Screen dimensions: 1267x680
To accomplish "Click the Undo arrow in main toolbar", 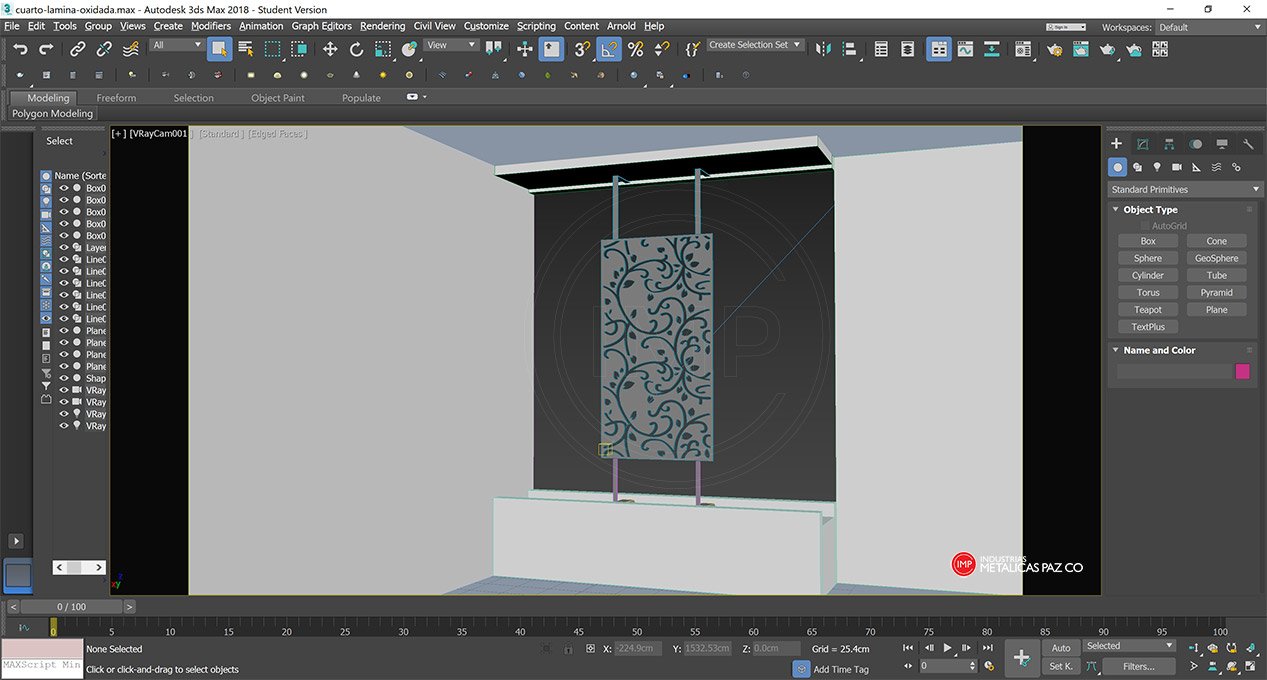I will pos(20,49).
